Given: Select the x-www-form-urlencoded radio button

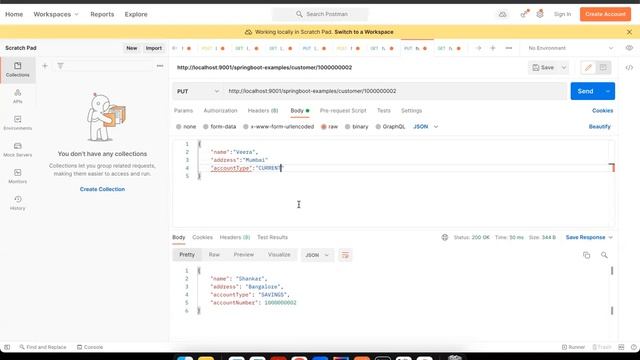Looking at the screenshot, I should 246,127.
